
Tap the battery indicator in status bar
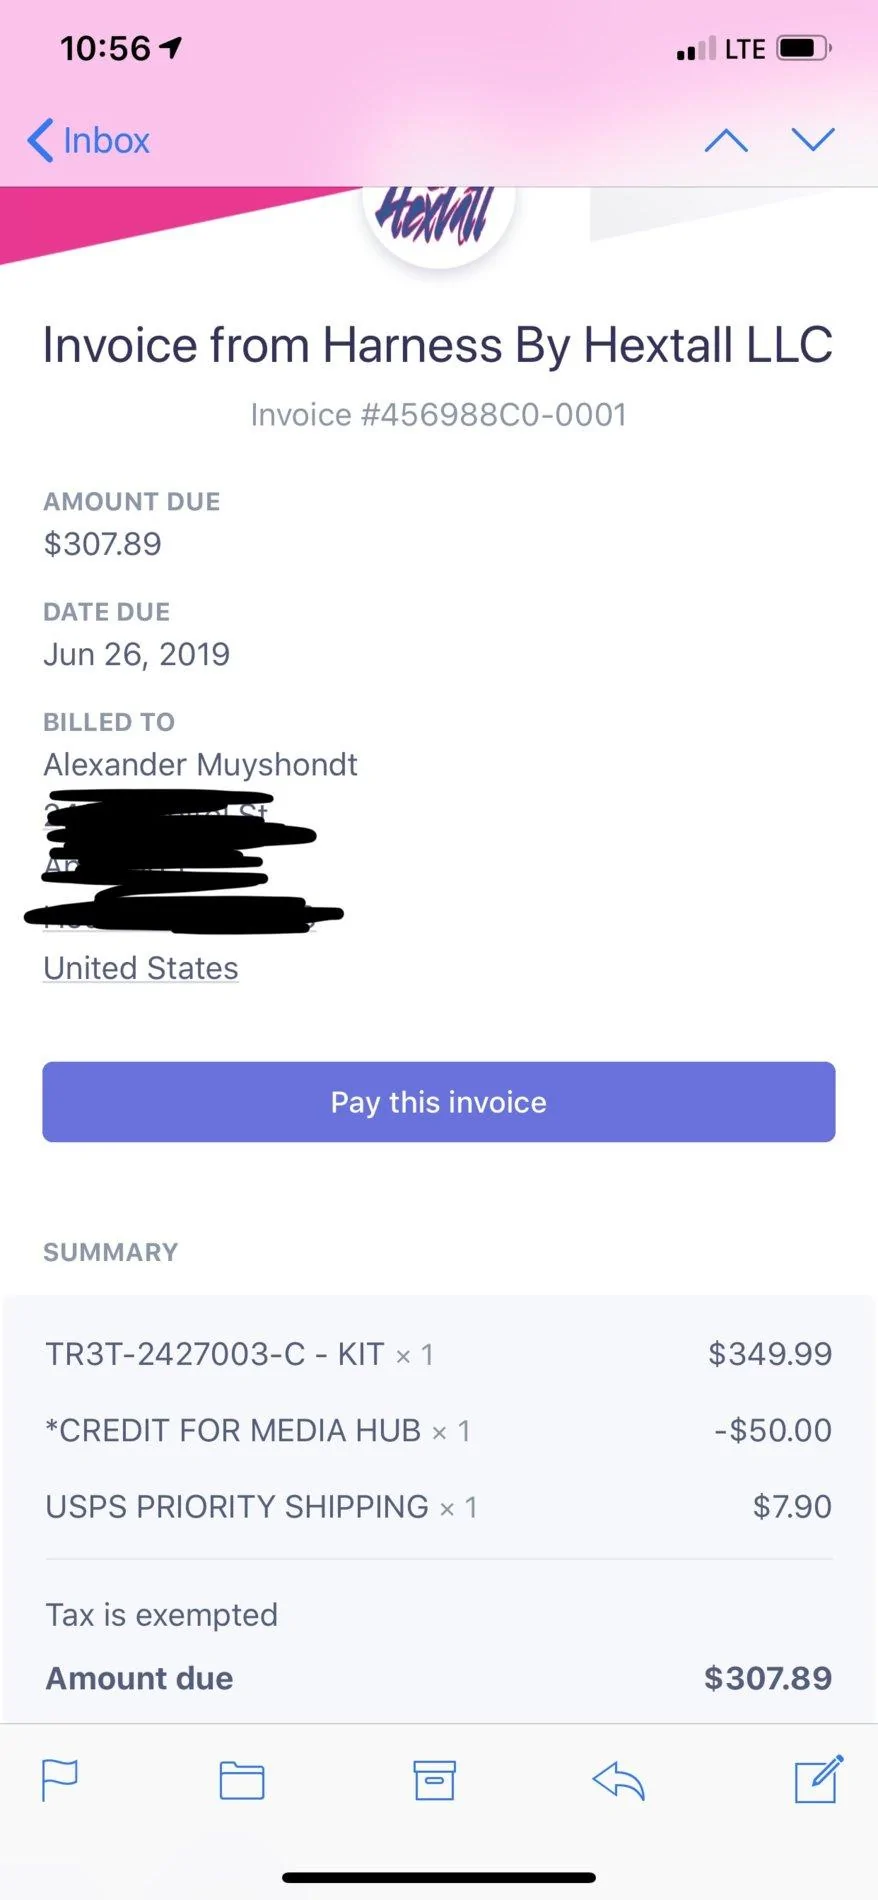(x=805, y=48)
